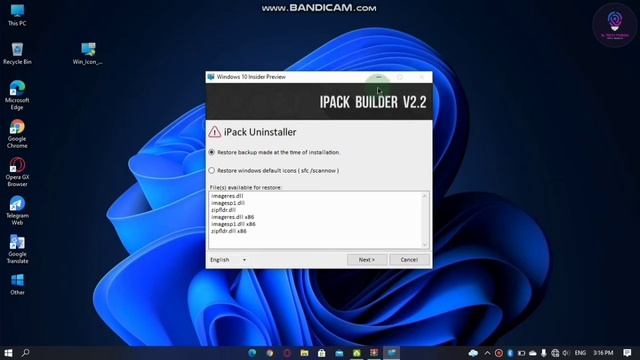640x360 pixels.
Task: Select zipfldr.dll x86 in the list
Action: [x=229, y=231]
